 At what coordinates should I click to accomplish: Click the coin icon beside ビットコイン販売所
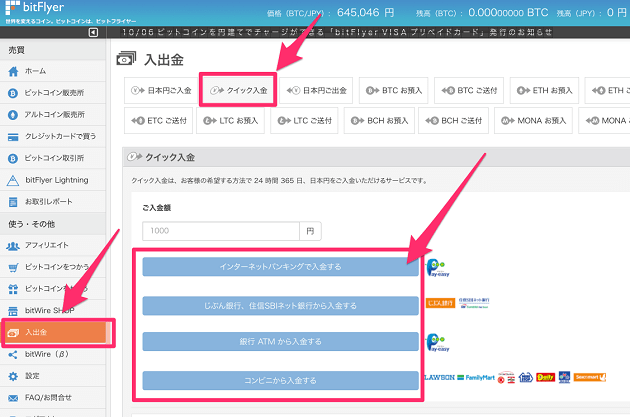click(13, 93)
